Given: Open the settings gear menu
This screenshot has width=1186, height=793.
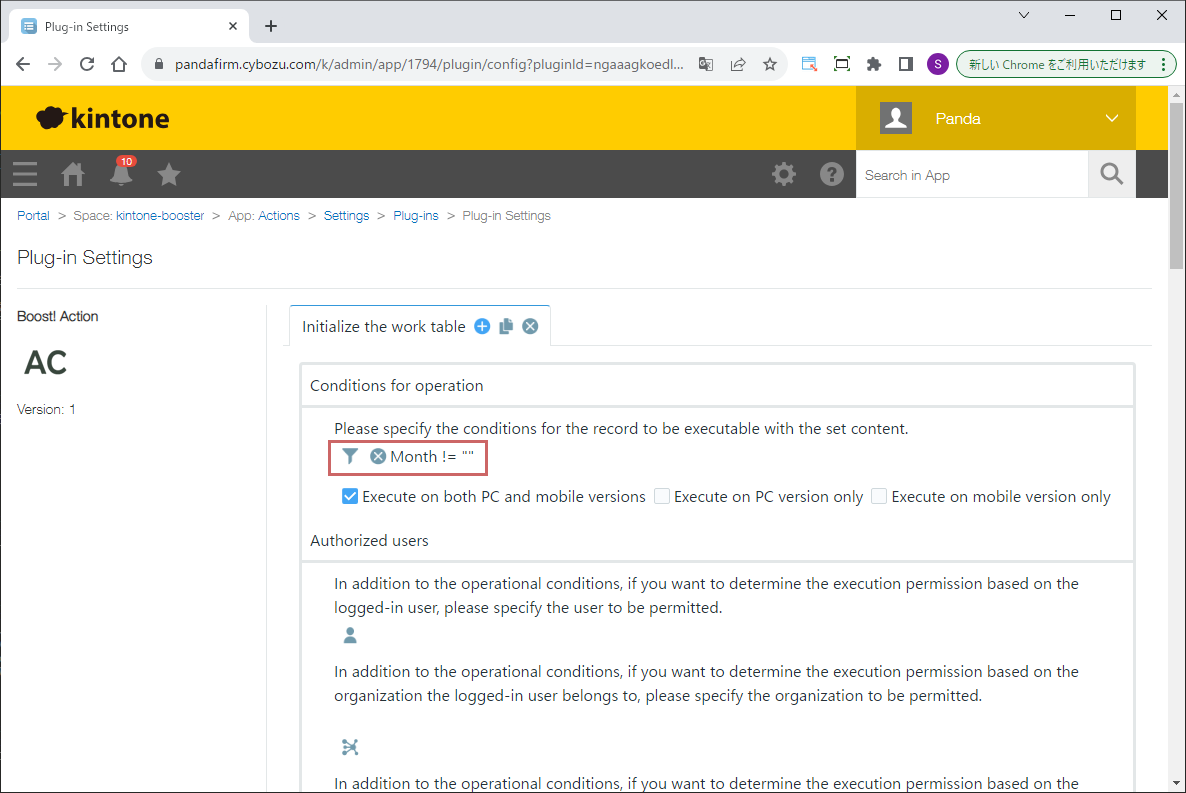Looking at the screenshot, I should pos(784,175).
